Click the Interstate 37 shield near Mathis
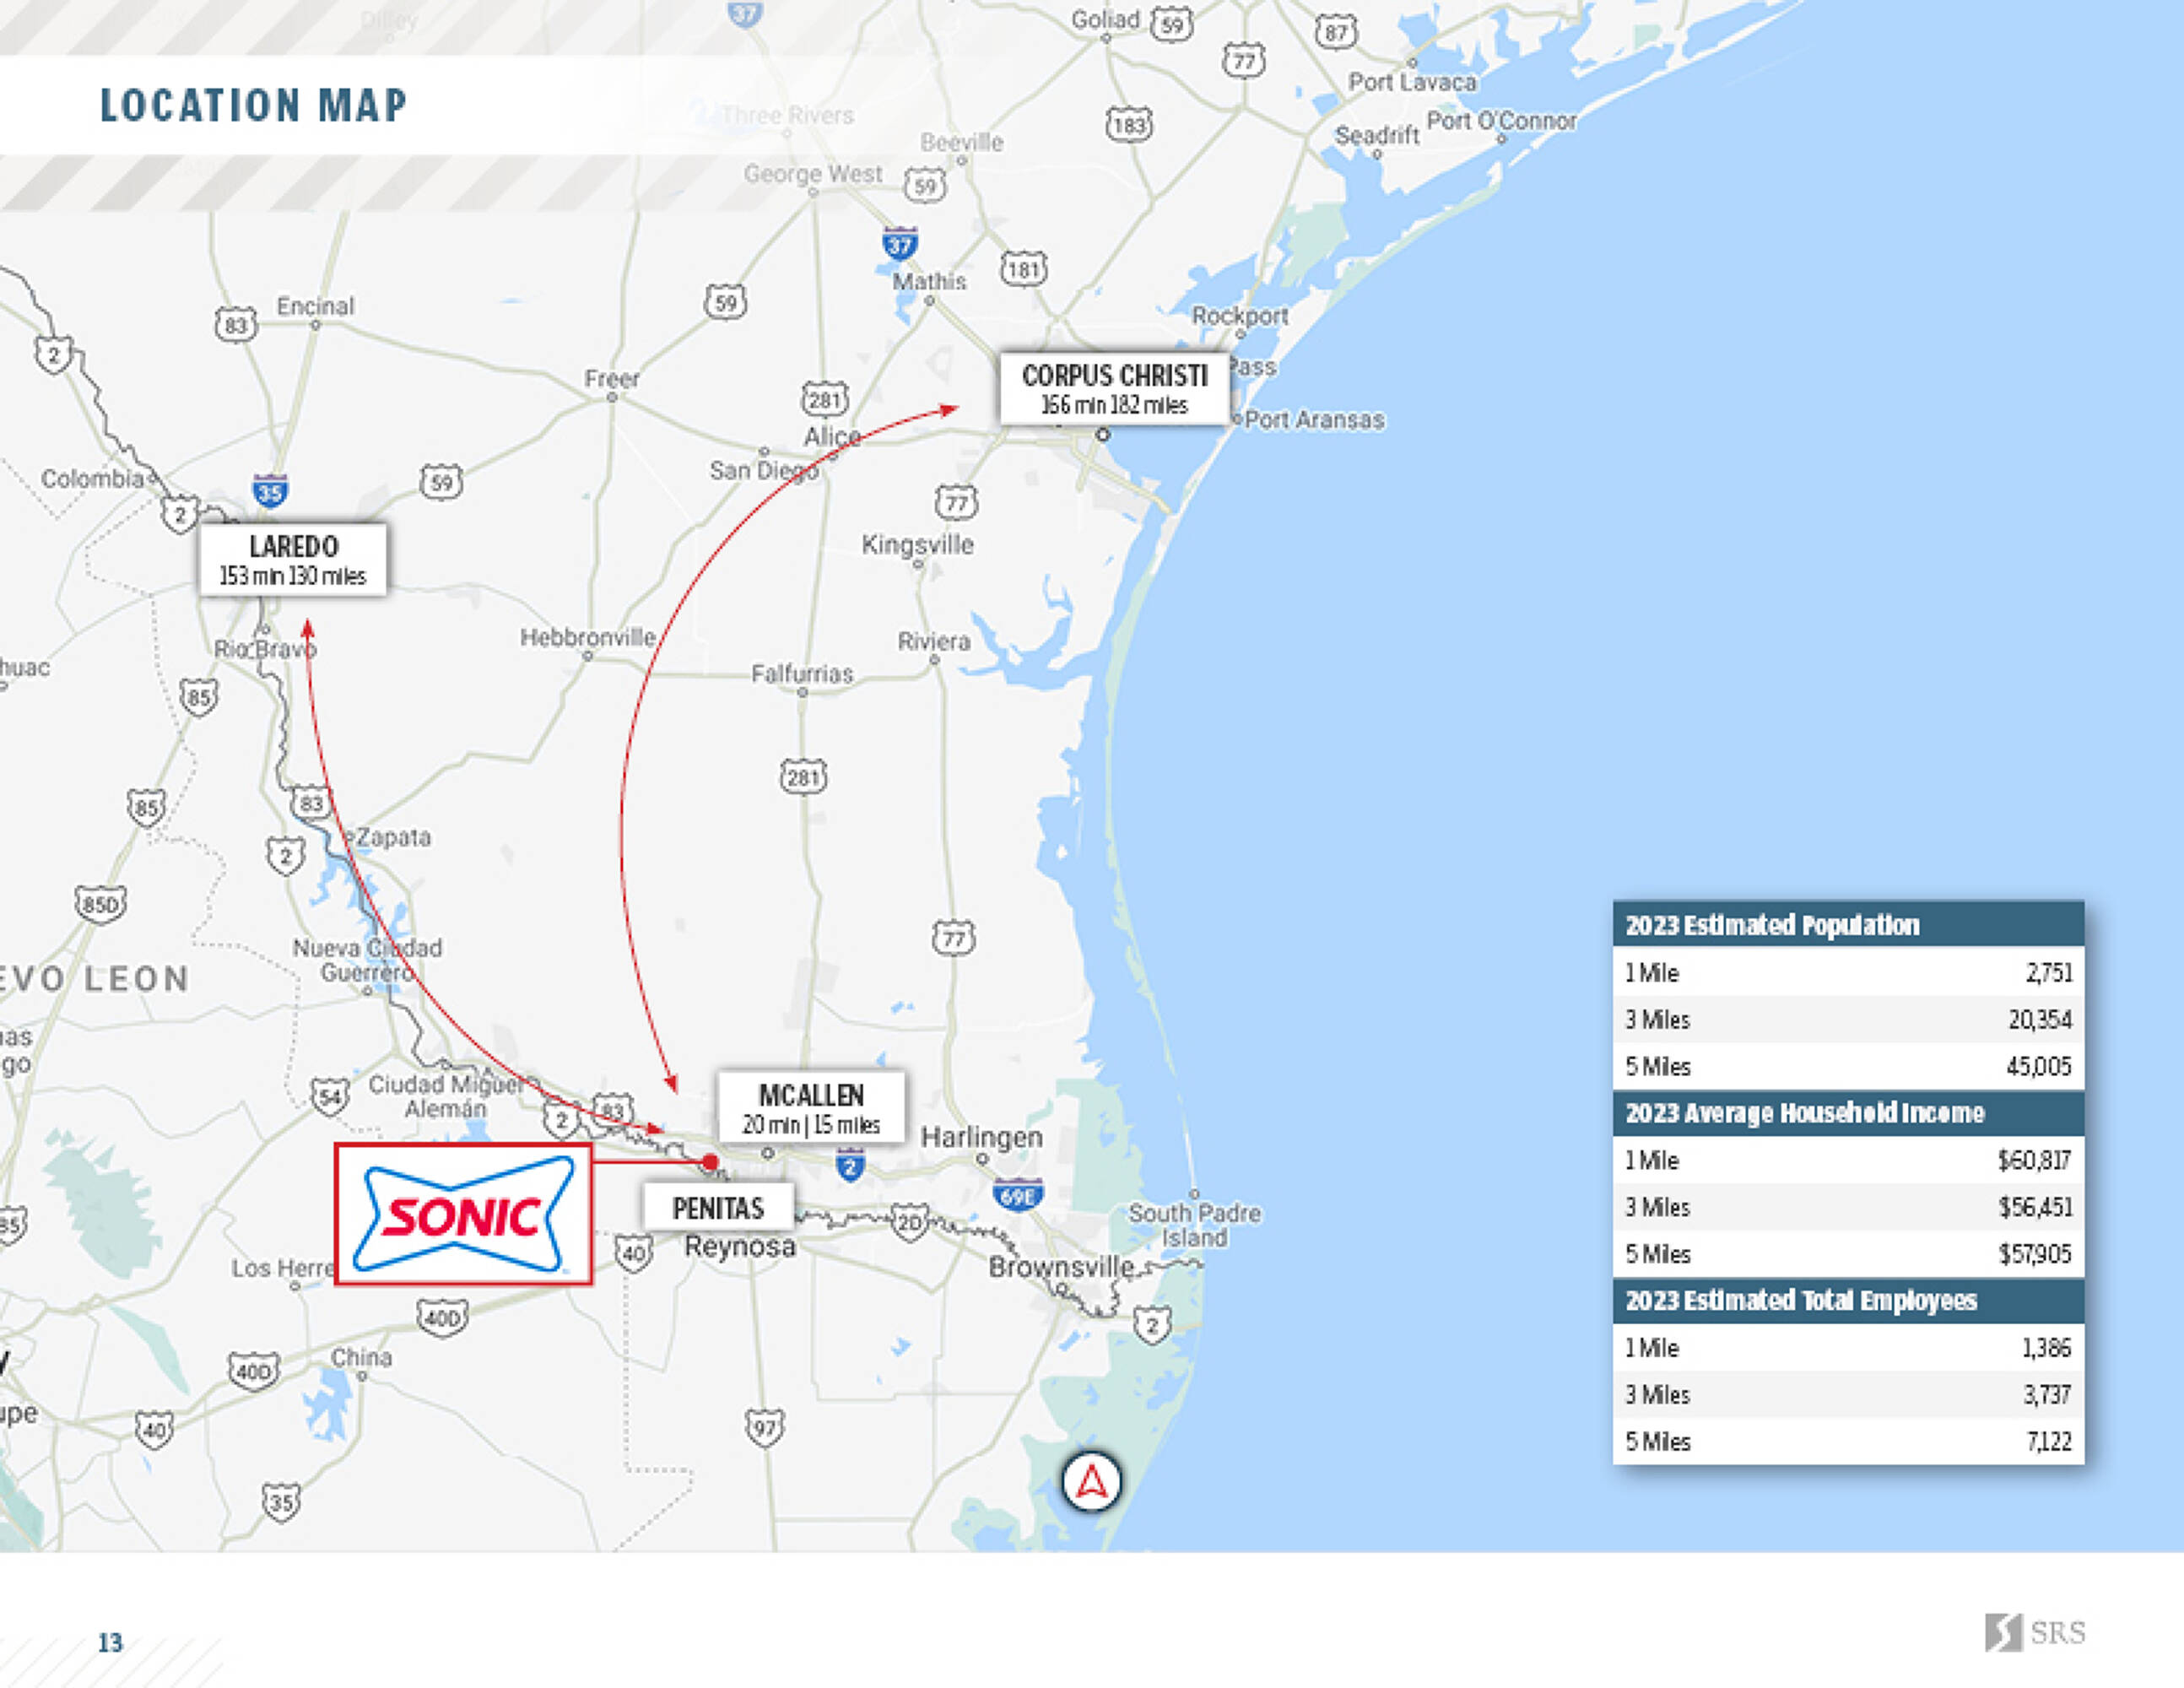This screenshot has width=2184, height=1688. tap(900, 243)
